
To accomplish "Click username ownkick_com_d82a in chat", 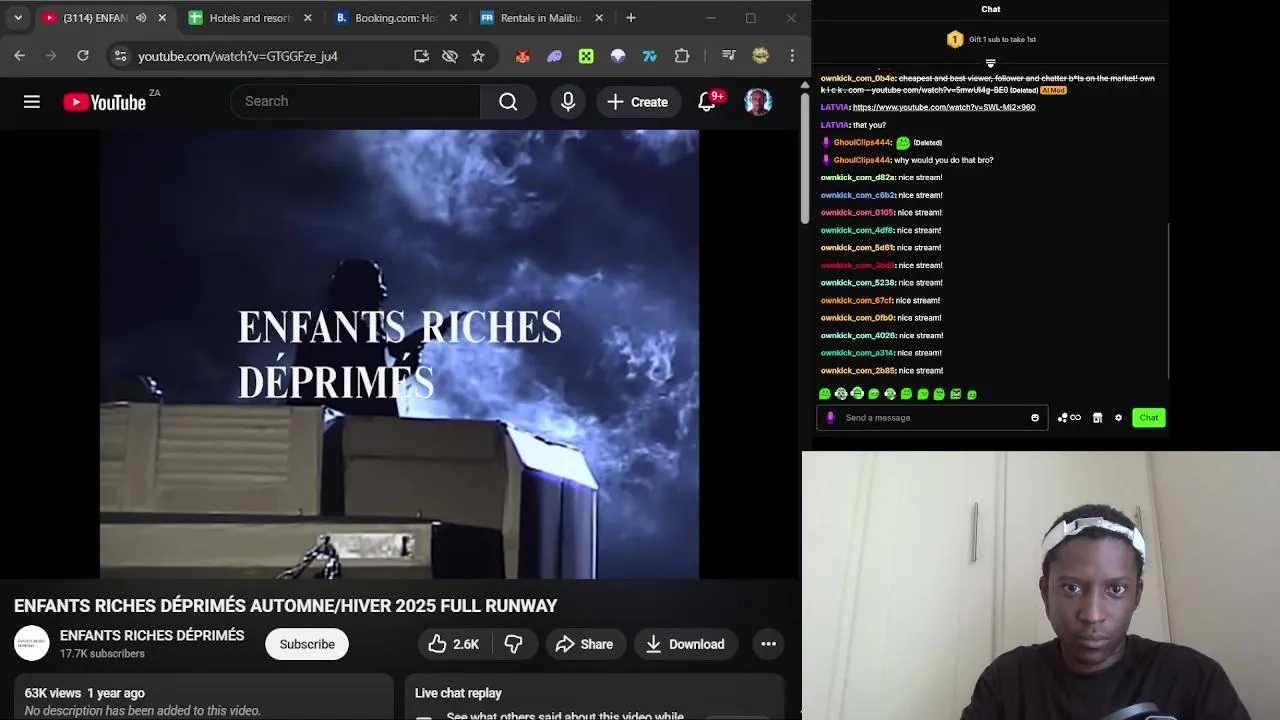I will pyautogui.click(x=858, y=178).
